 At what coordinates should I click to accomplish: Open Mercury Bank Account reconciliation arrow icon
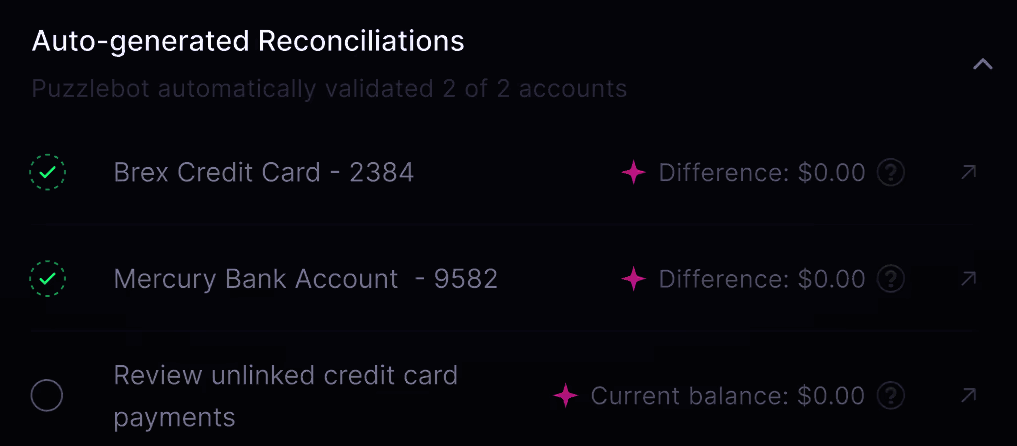(968, 279)
